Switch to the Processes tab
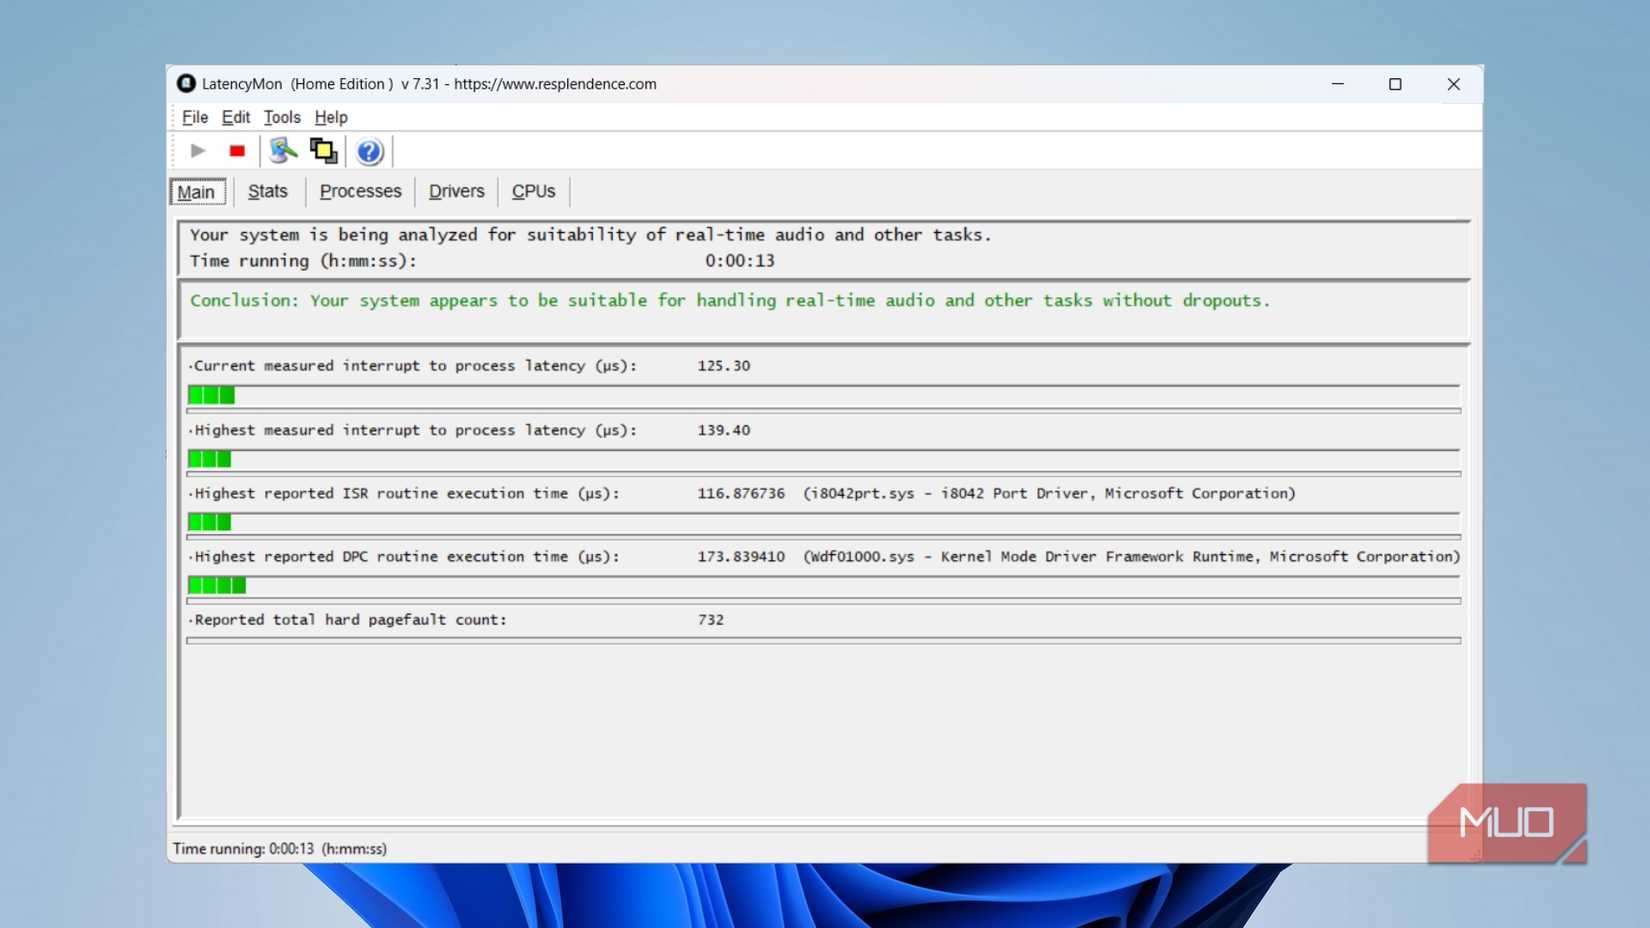The image size is (1650, 928). point(360,191)
